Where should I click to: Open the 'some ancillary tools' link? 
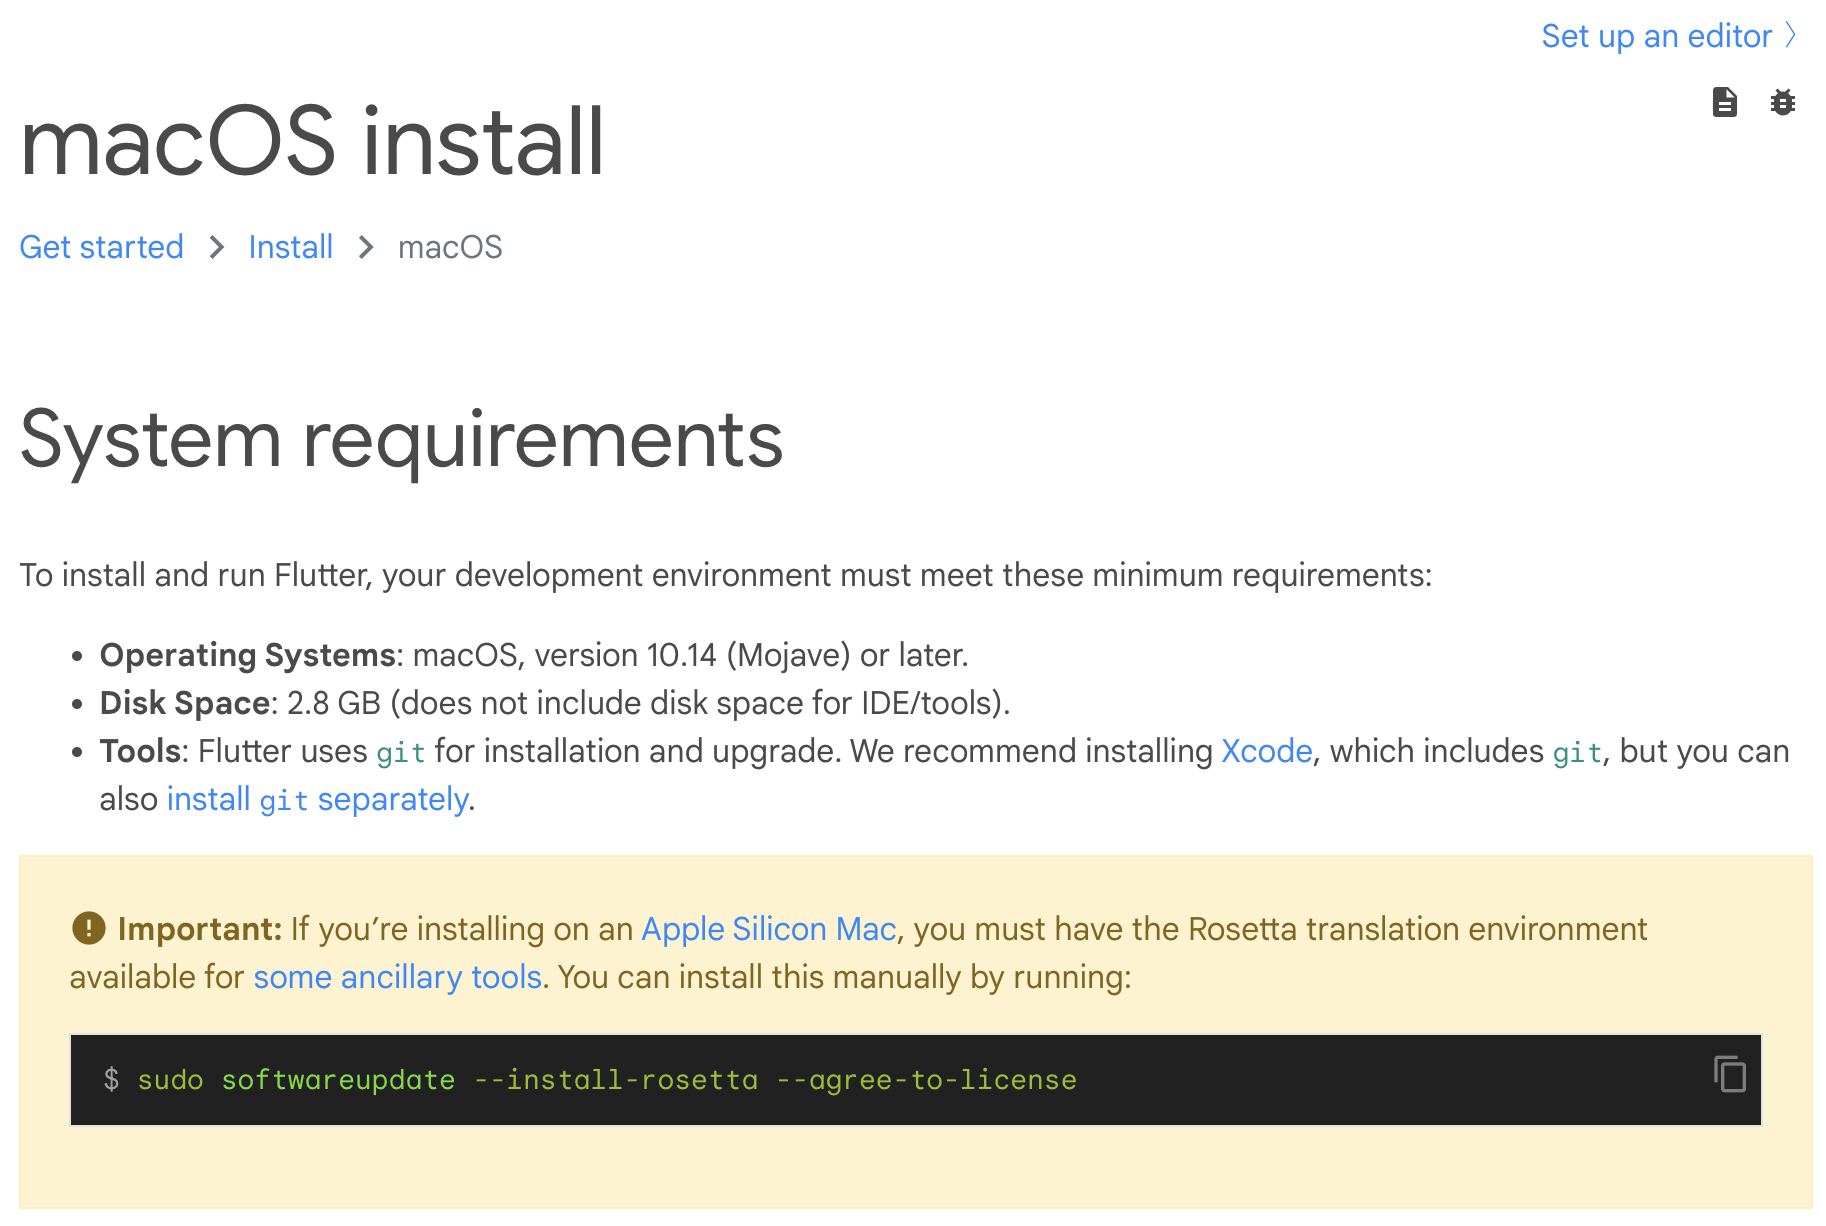pos(398,977)
